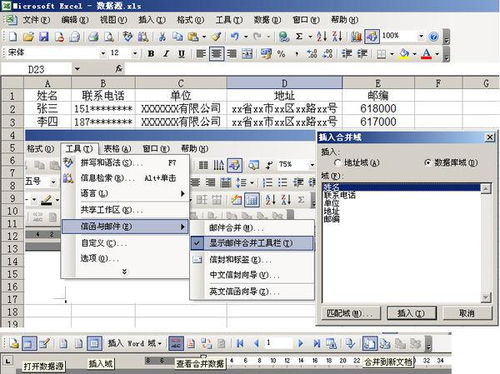Click the Excel Help question mark icon
Viewport: 500px width, 374px height.
(x=433, y=36)
